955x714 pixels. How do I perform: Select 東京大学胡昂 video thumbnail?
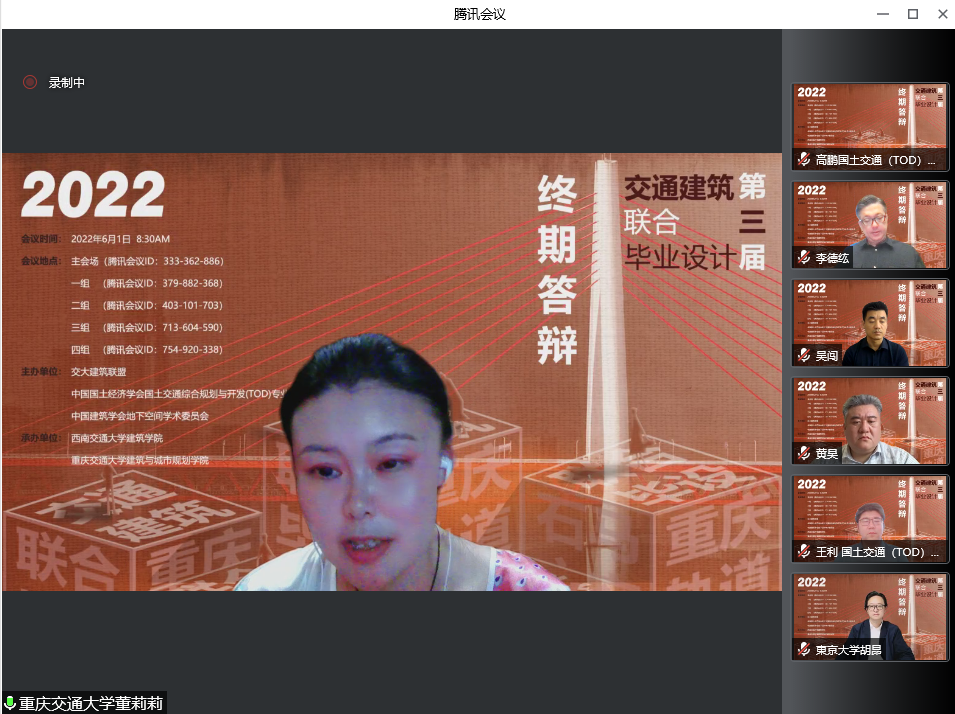pos(870,610)
